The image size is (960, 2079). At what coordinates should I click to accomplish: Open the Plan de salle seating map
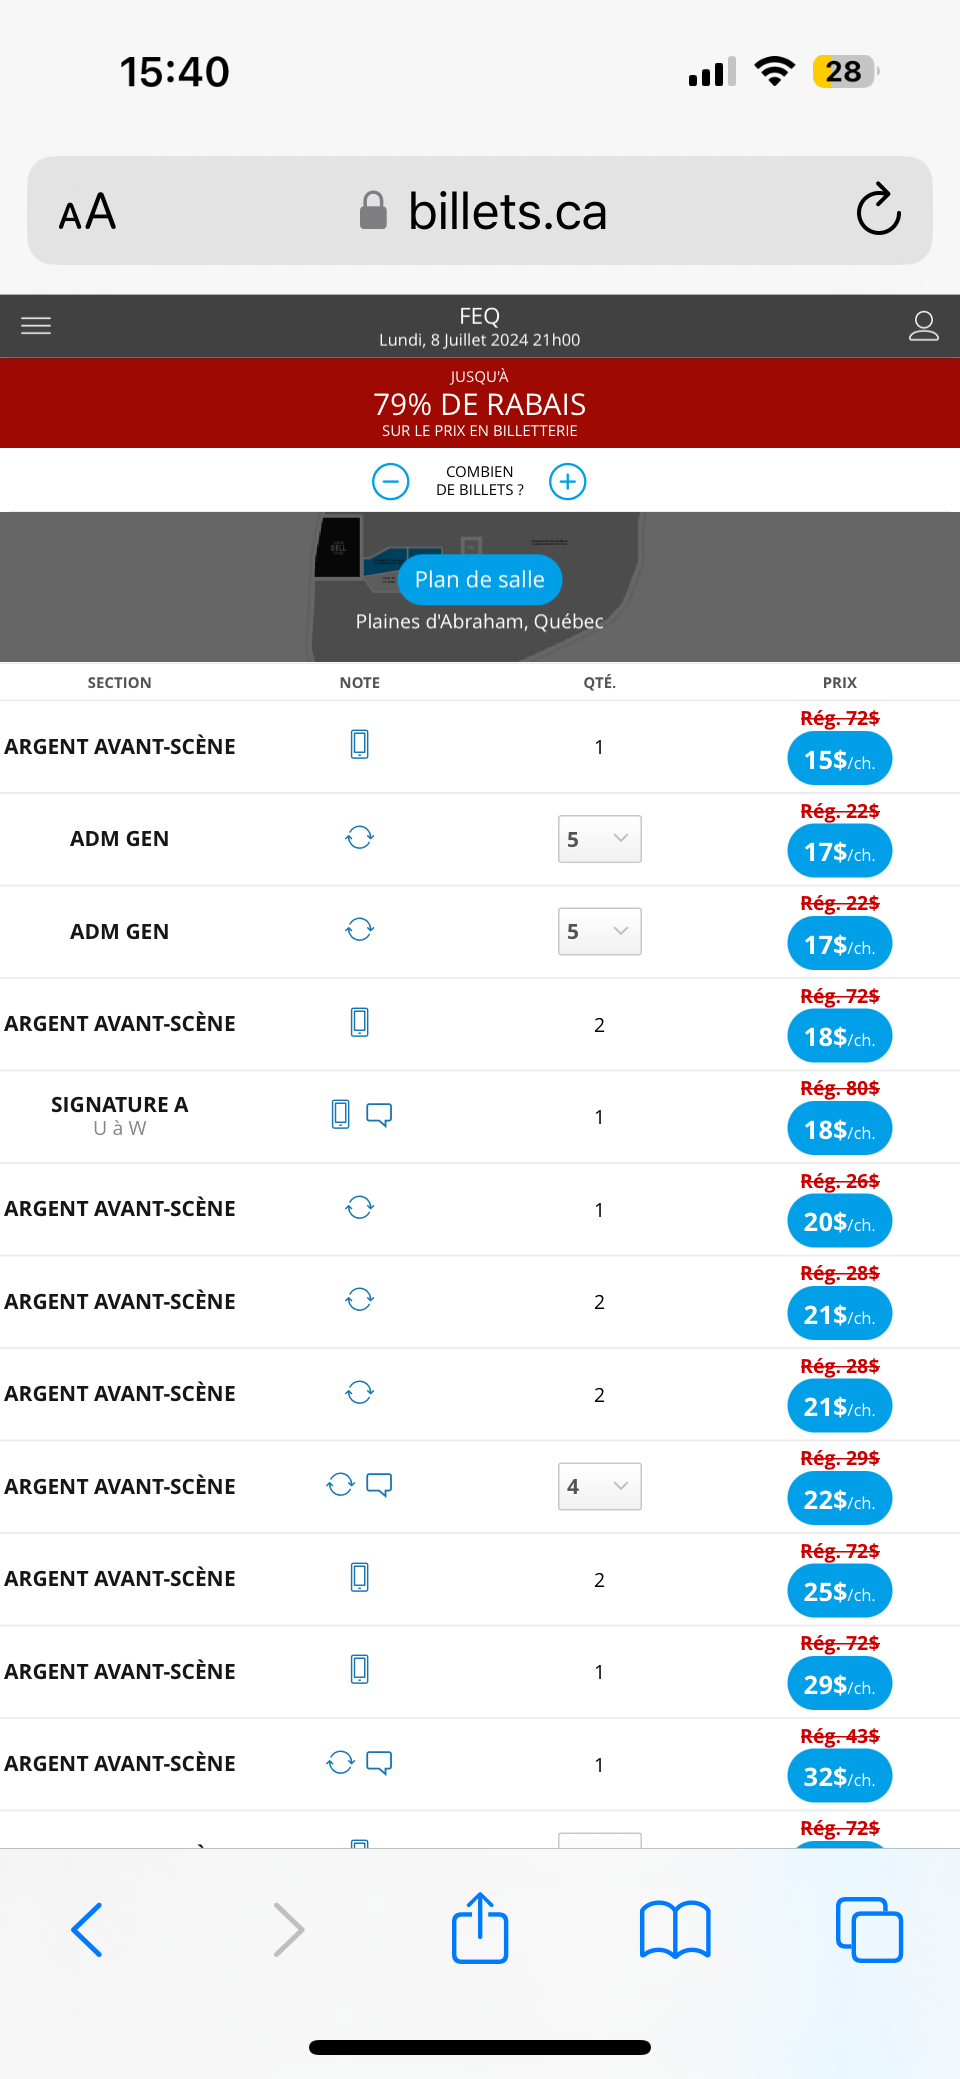480,579
